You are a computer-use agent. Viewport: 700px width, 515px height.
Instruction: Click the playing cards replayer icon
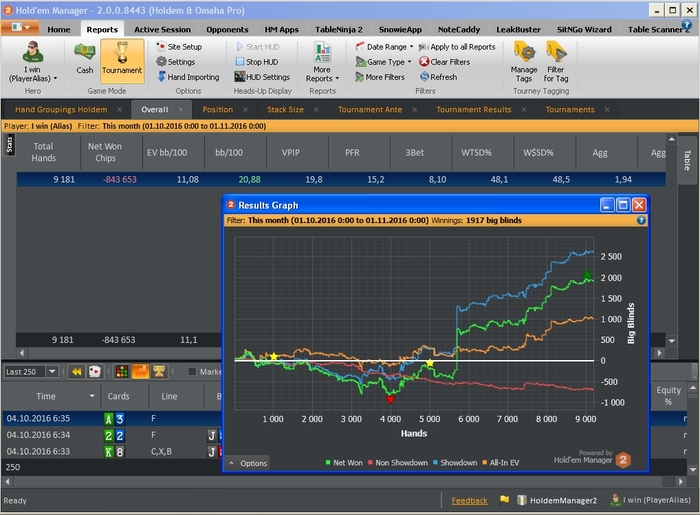tap(95, 371)
